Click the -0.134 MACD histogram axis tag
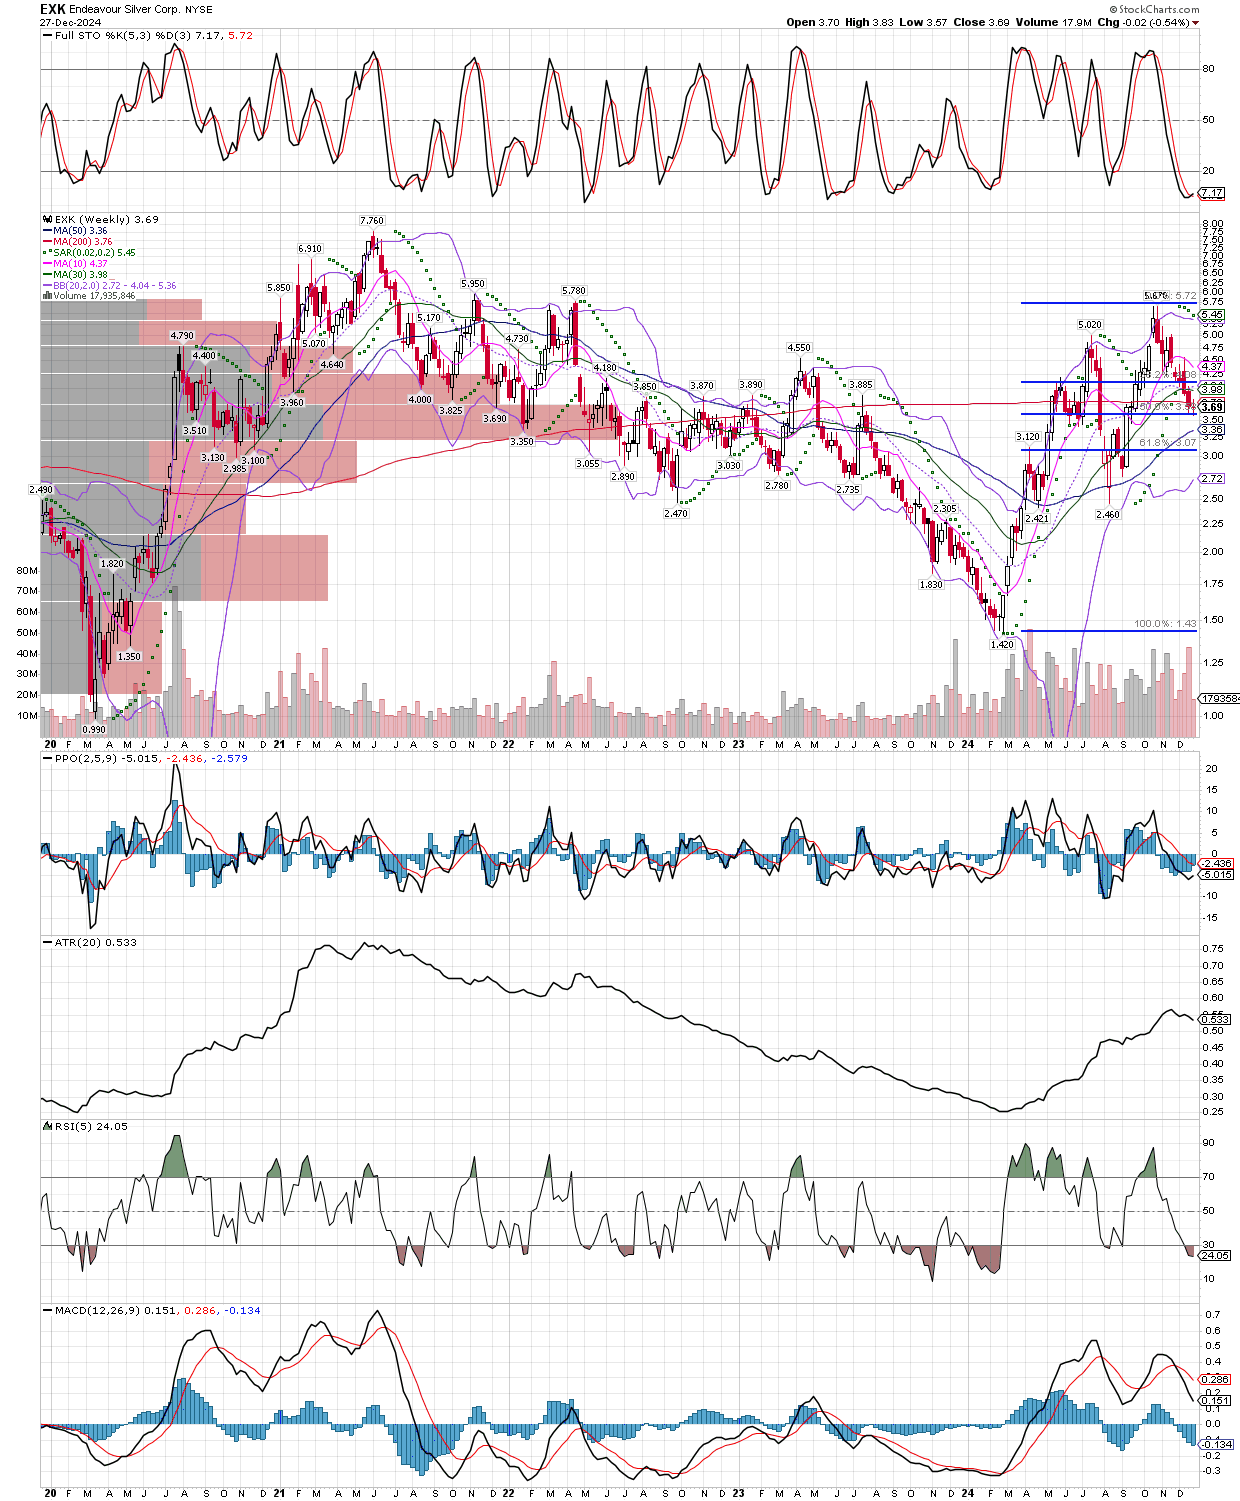1240x1501 pixels. [1217, 1444]
